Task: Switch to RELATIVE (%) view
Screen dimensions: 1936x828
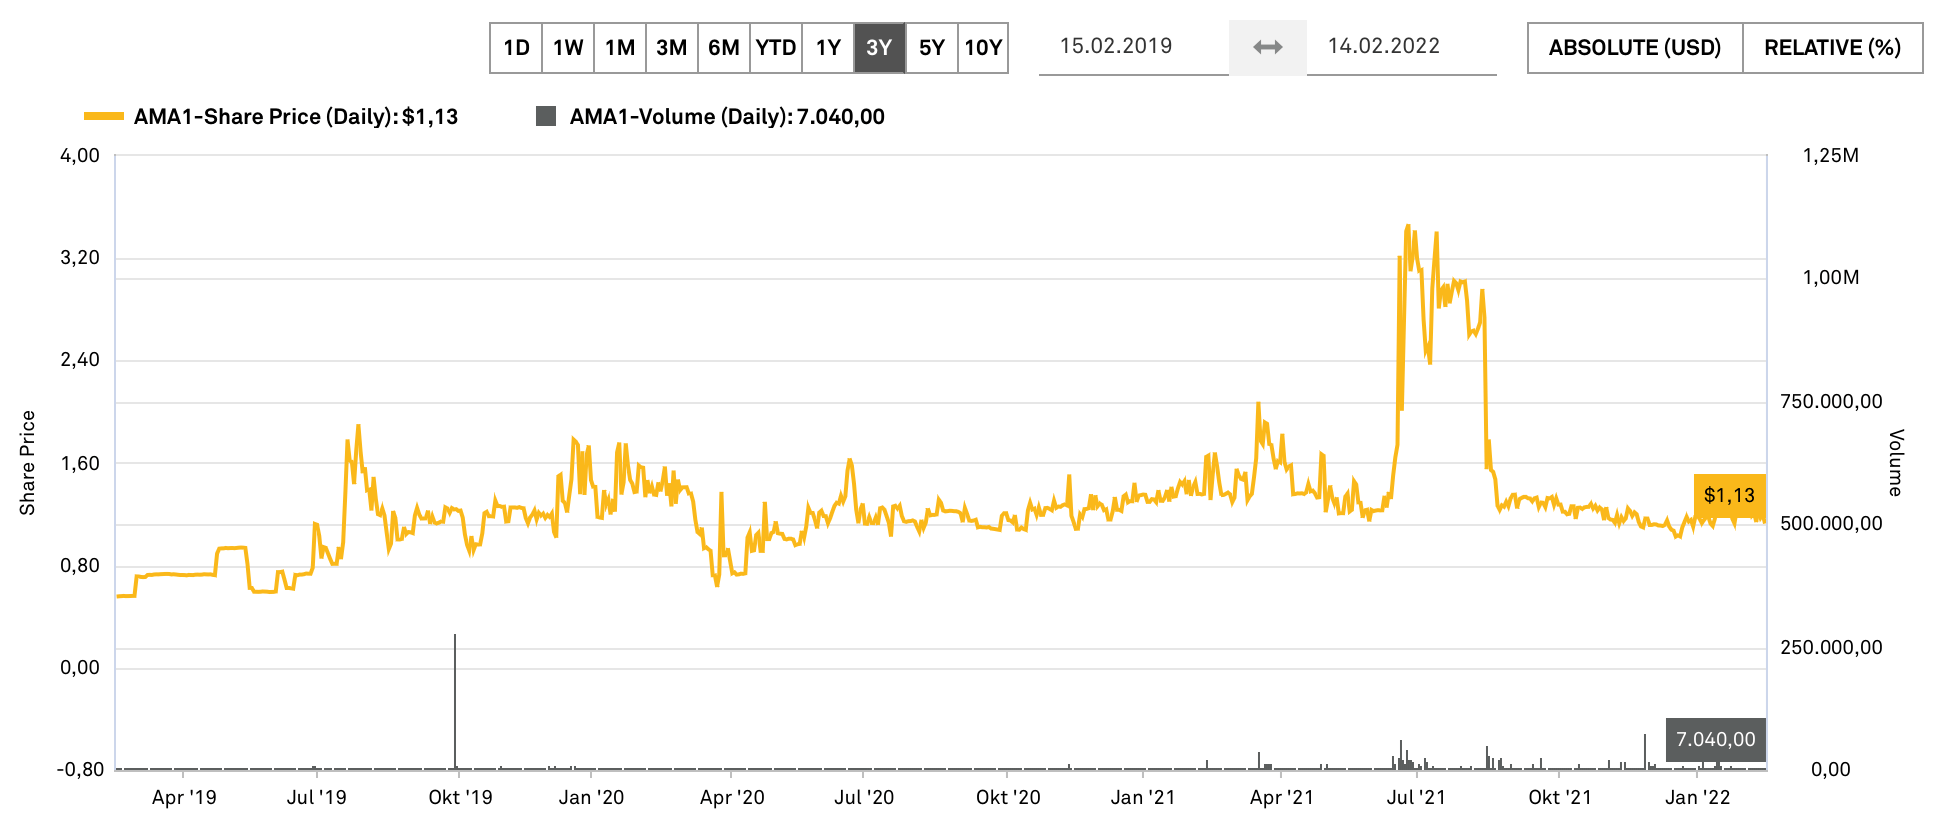Action: (1832, 48)
